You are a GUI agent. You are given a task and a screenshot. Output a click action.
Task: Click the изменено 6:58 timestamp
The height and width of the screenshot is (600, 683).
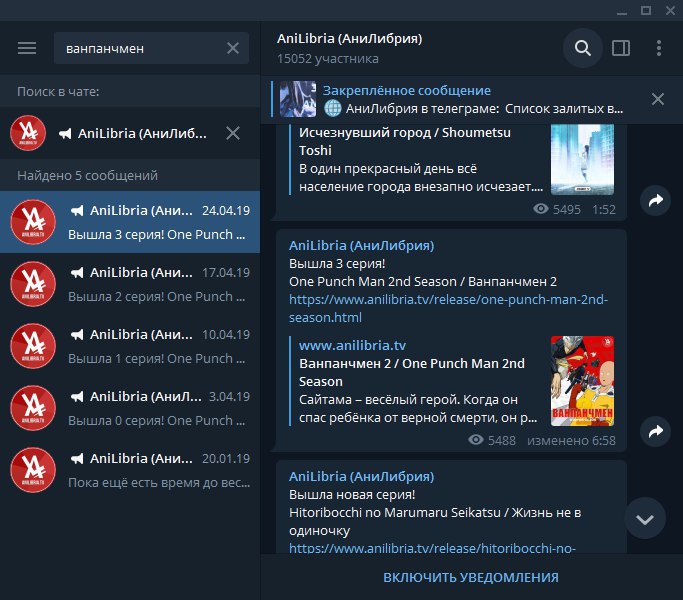(571, 441)
